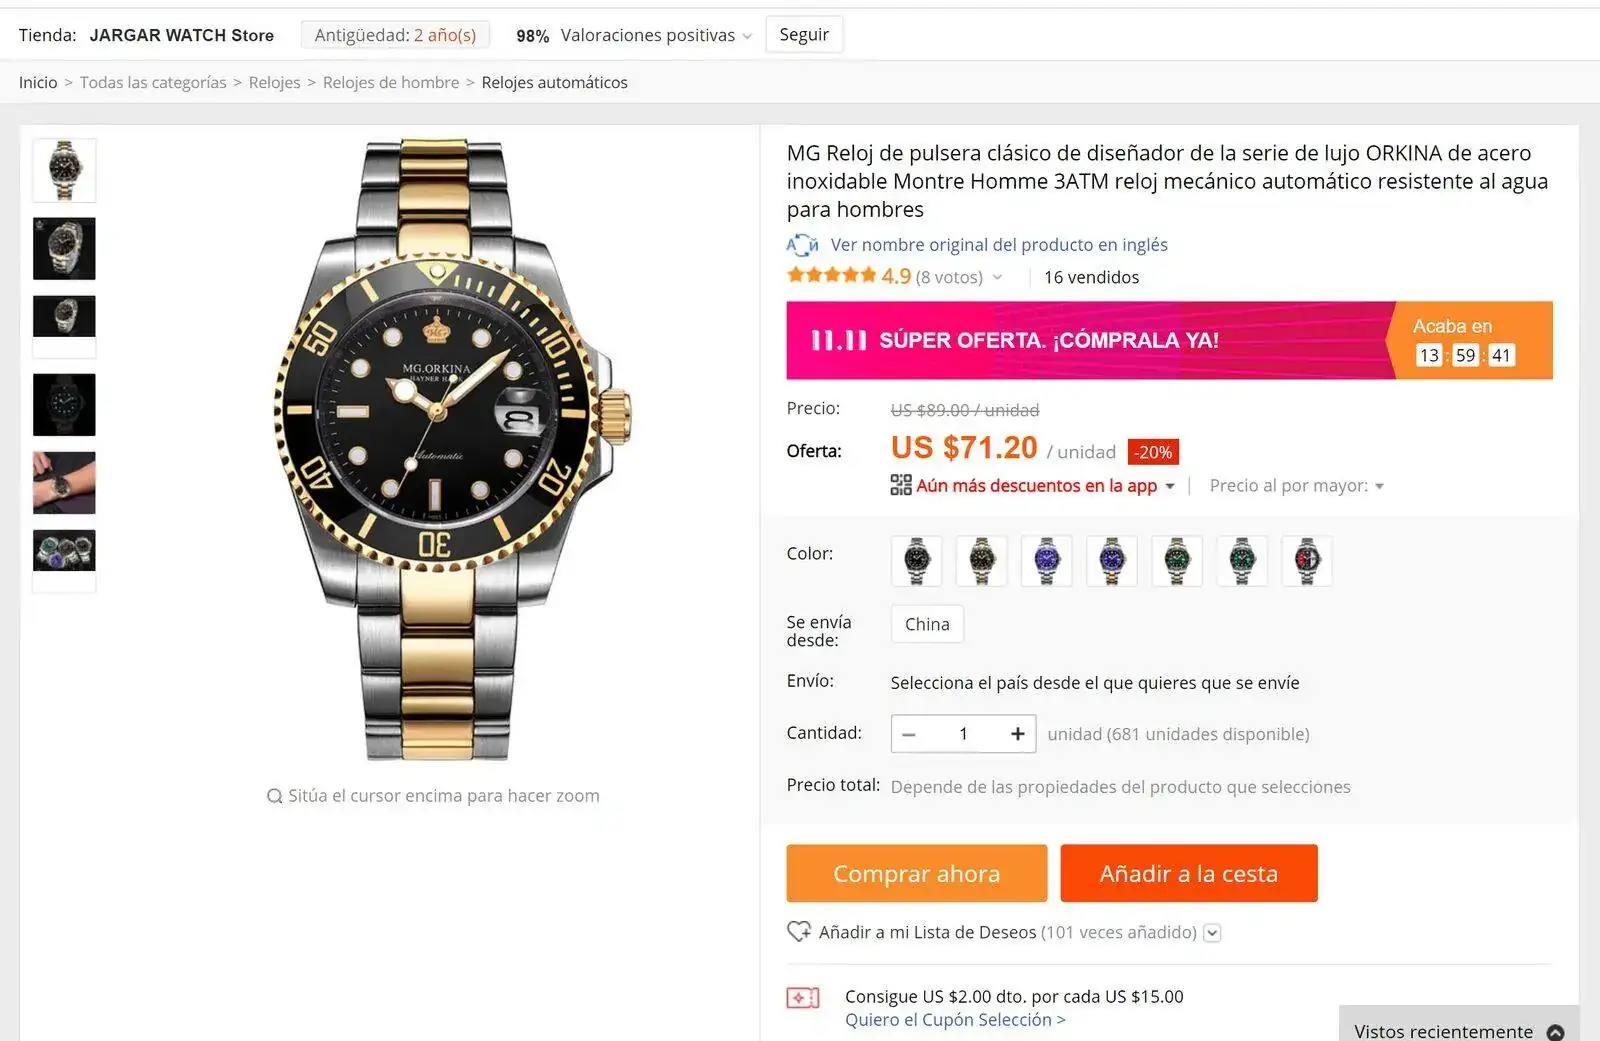Click the heart wishlist icon
Viewport: 1600px width, 1041px height.
(799, 932)
